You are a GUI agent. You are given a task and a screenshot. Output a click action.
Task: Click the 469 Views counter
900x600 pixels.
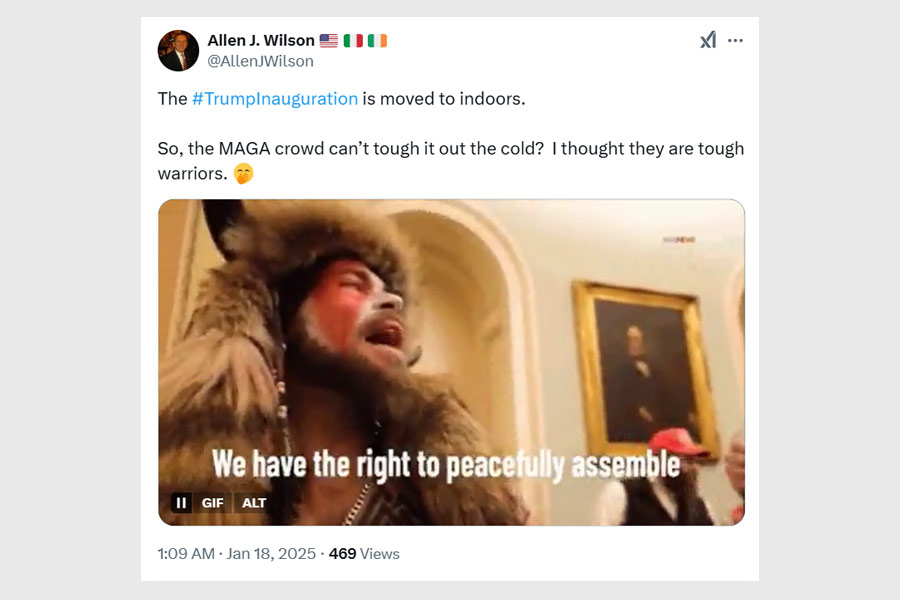[364, 553]
